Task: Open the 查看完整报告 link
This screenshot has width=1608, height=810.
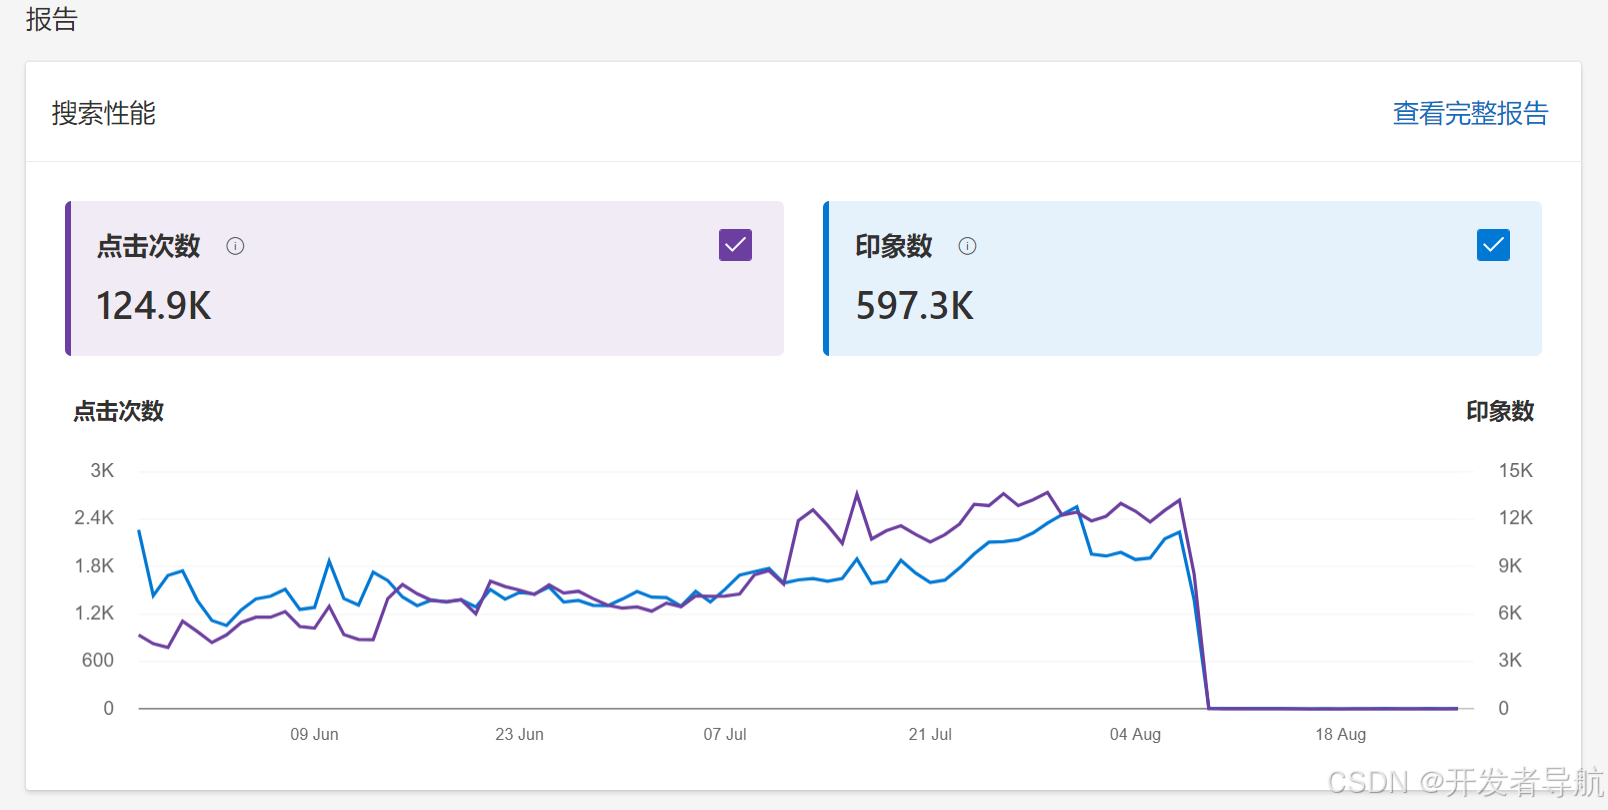Action: pos(1470,114)
